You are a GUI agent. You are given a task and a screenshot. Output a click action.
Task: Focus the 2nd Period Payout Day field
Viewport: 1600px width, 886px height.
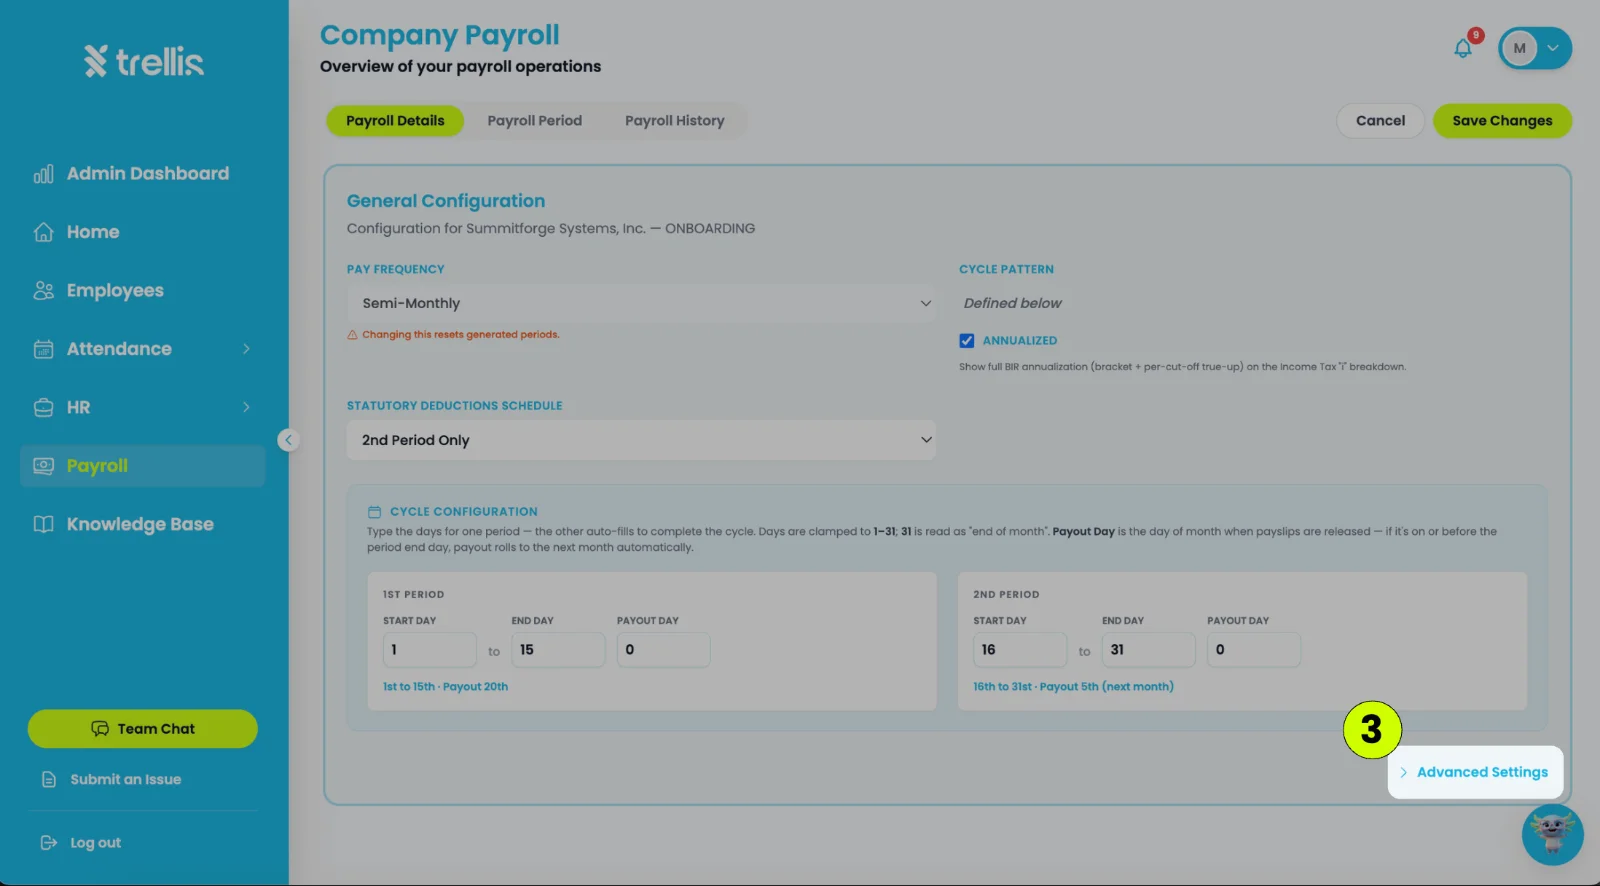1253,650
